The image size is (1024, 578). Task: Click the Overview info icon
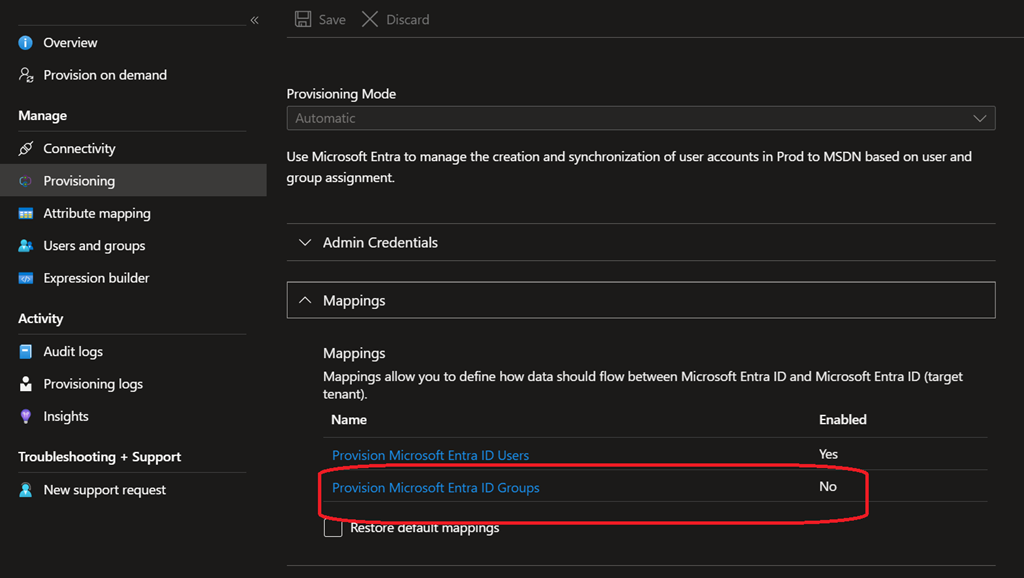(26, 43)
